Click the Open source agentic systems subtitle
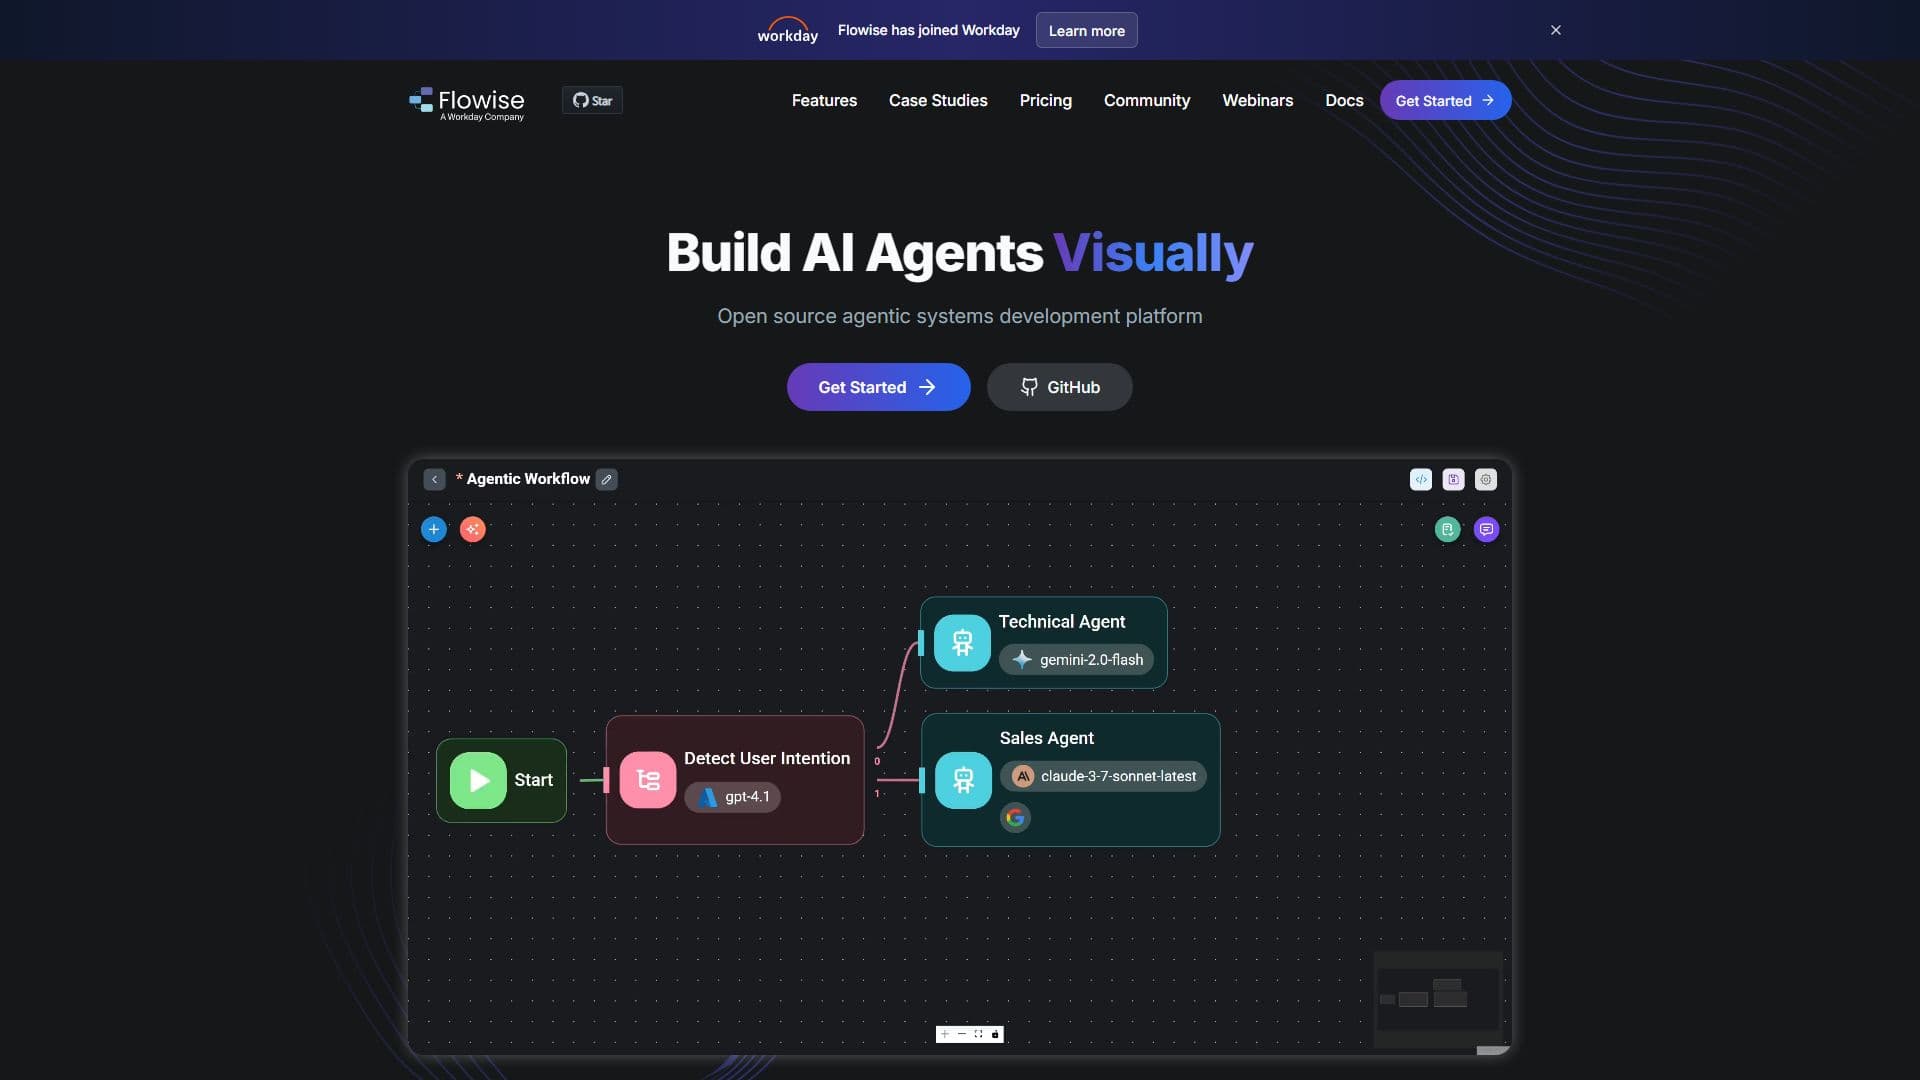The width and height of the screenshot is (1920, 1080). pos(960,316)
